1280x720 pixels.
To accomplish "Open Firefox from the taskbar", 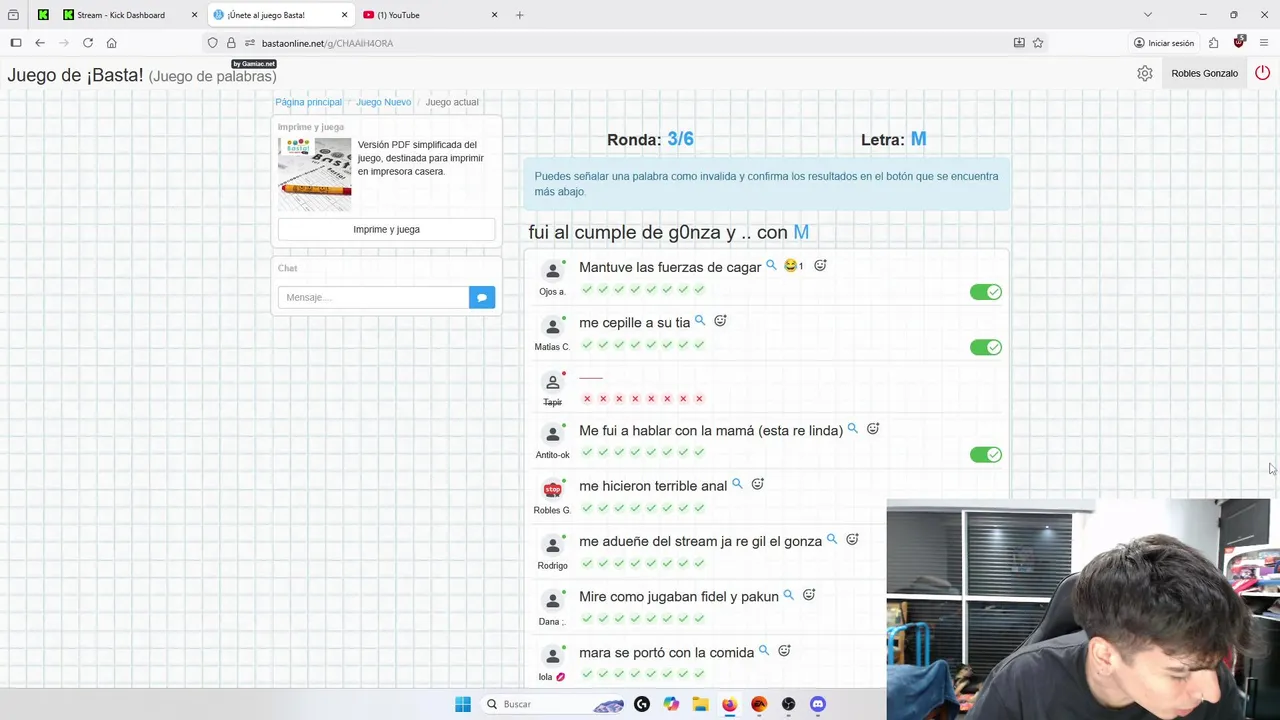I will point(729,704).
